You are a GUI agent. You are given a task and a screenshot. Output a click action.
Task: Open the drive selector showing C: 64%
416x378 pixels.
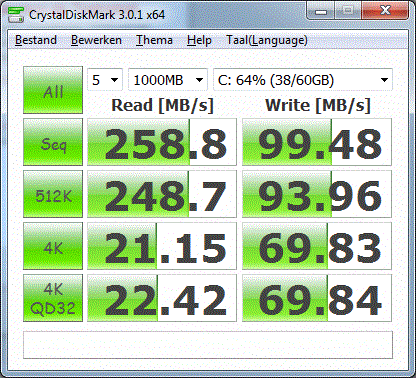click(303, 80)
